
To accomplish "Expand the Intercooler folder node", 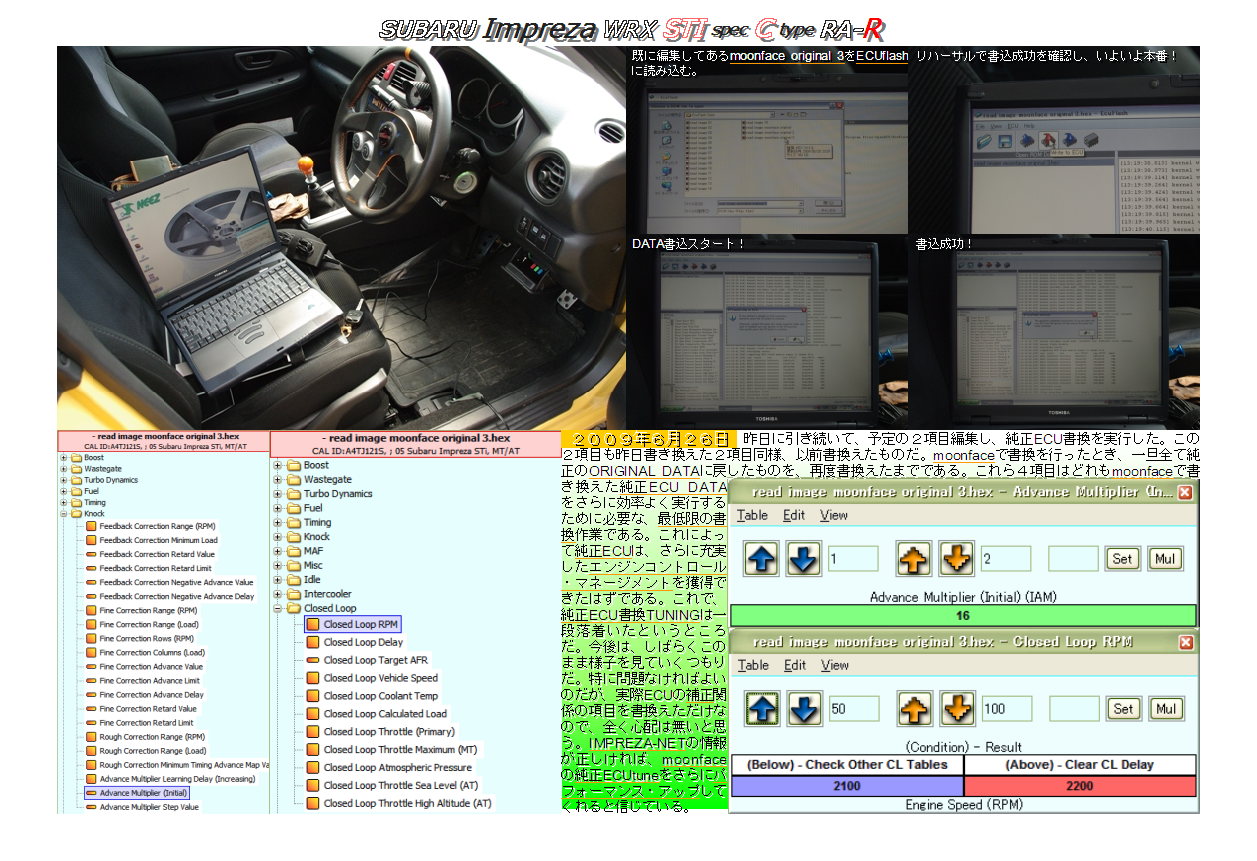I will (277, 594).
